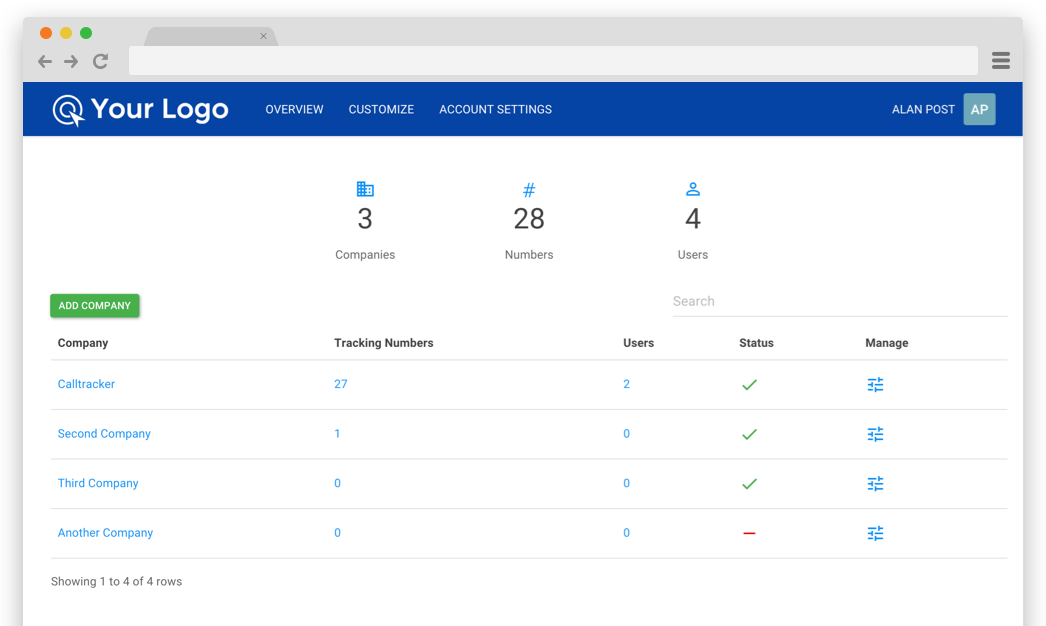Click the Search input field
1046x626 pixels.
point(839,301)
